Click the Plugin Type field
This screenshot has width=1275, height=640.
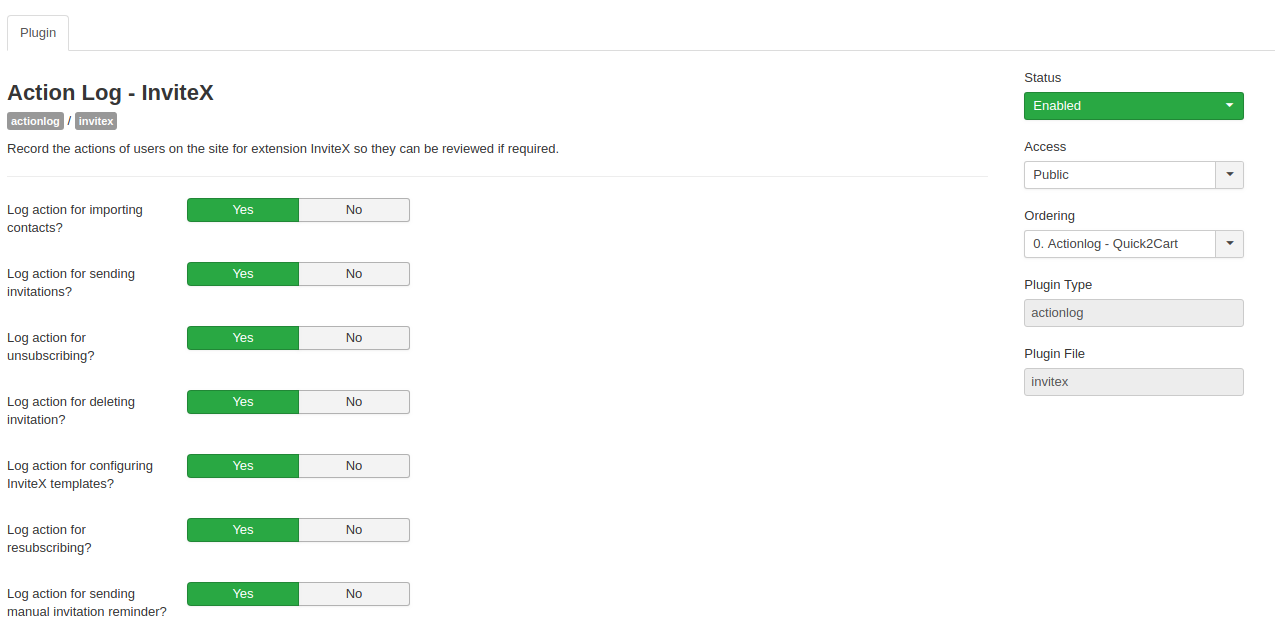pyautogui.click(x=1133, y=313)
